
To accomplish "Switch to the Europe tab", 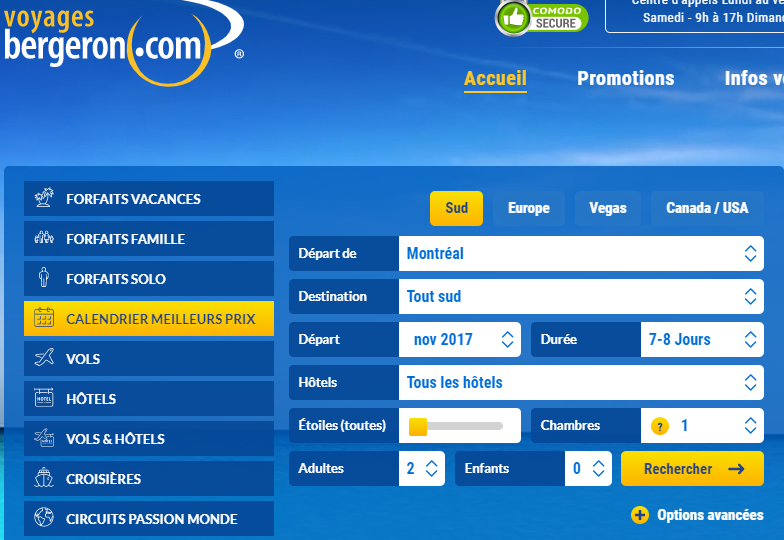I will [528, 208].
